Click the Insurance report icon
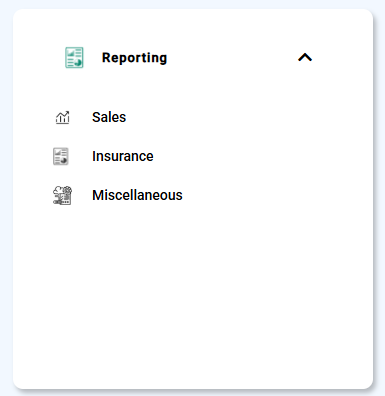Screen dimensions: 385x396 [x=61, y=156]
